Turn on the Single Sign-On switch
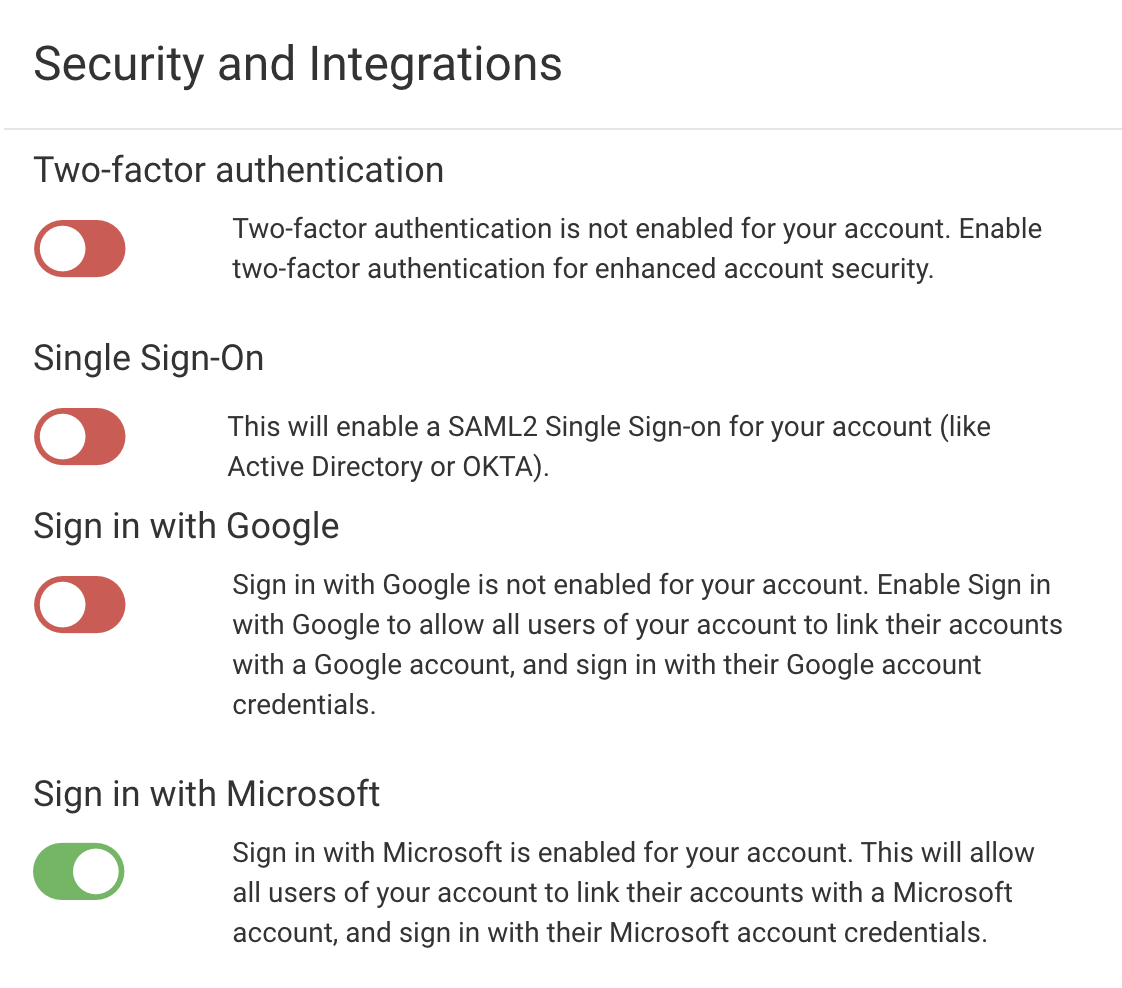The width and height of the screenshot is (1122, 988). pyautogui.click(x=79, y=436)
